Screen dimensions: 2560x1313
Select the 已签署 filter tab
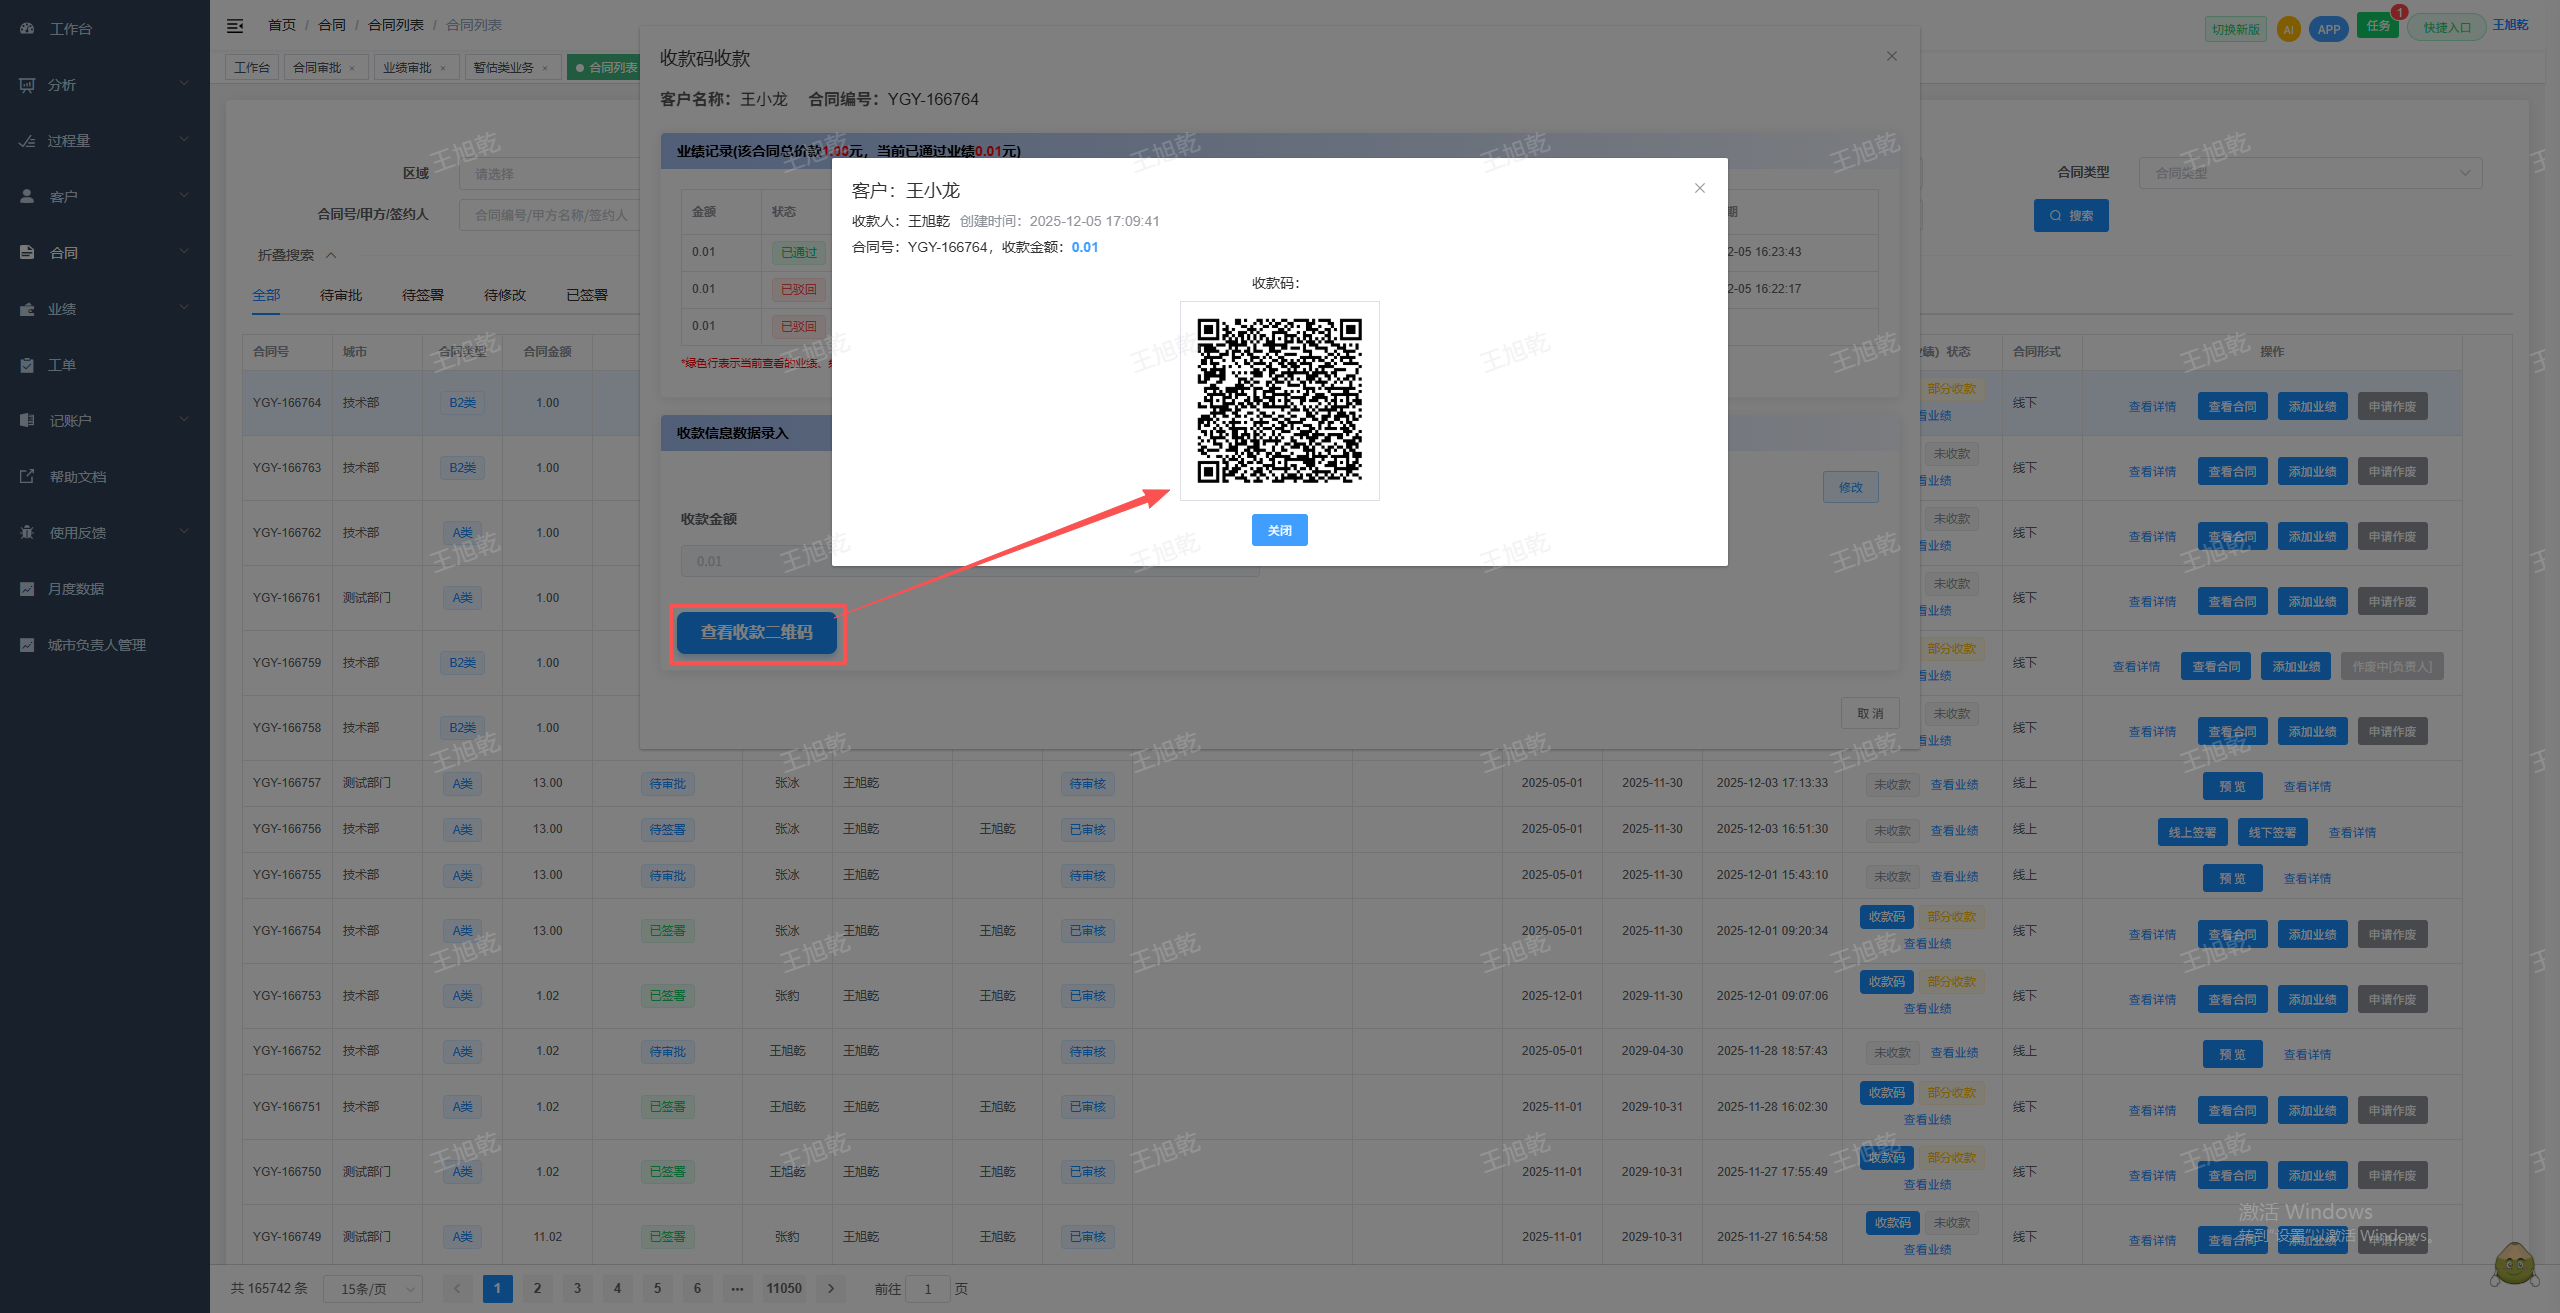coord(587,295)
